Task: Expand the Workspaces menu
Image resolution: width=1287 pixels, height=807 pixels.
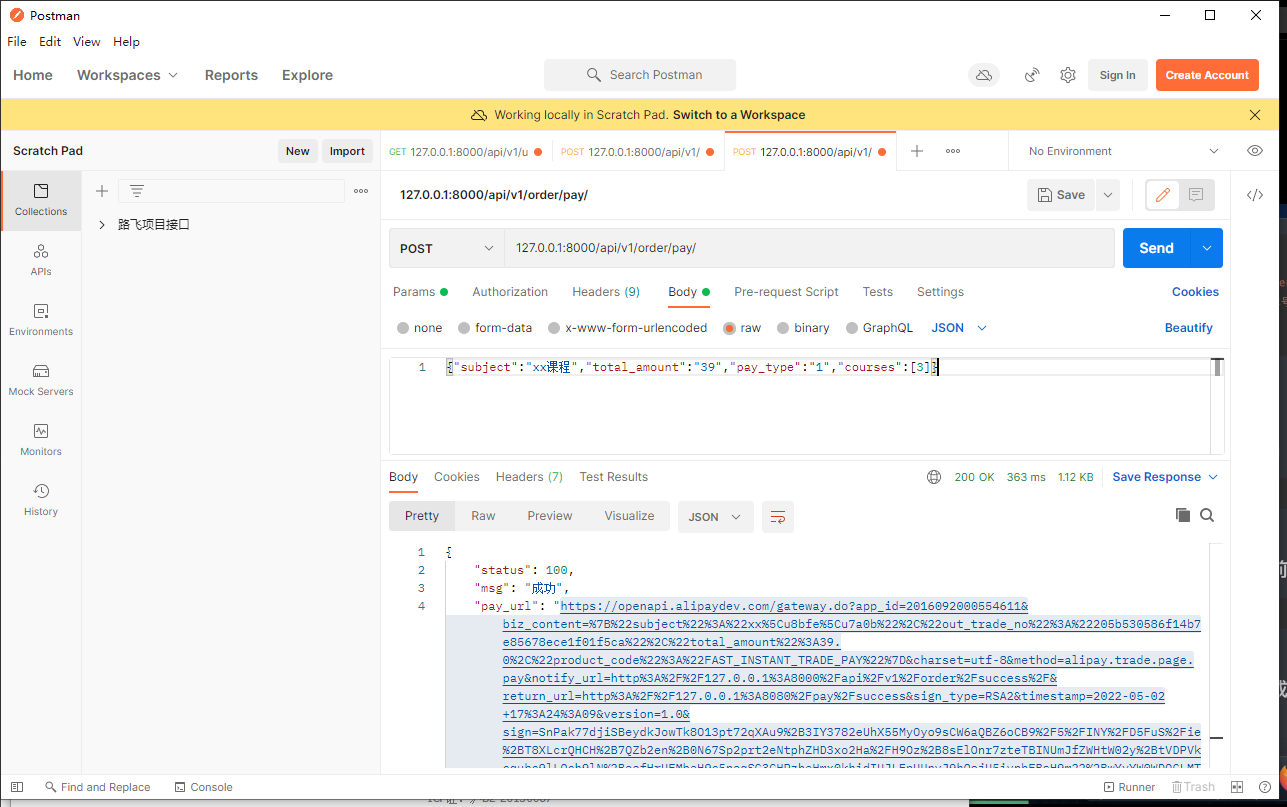Action: (x=127, y=75)
